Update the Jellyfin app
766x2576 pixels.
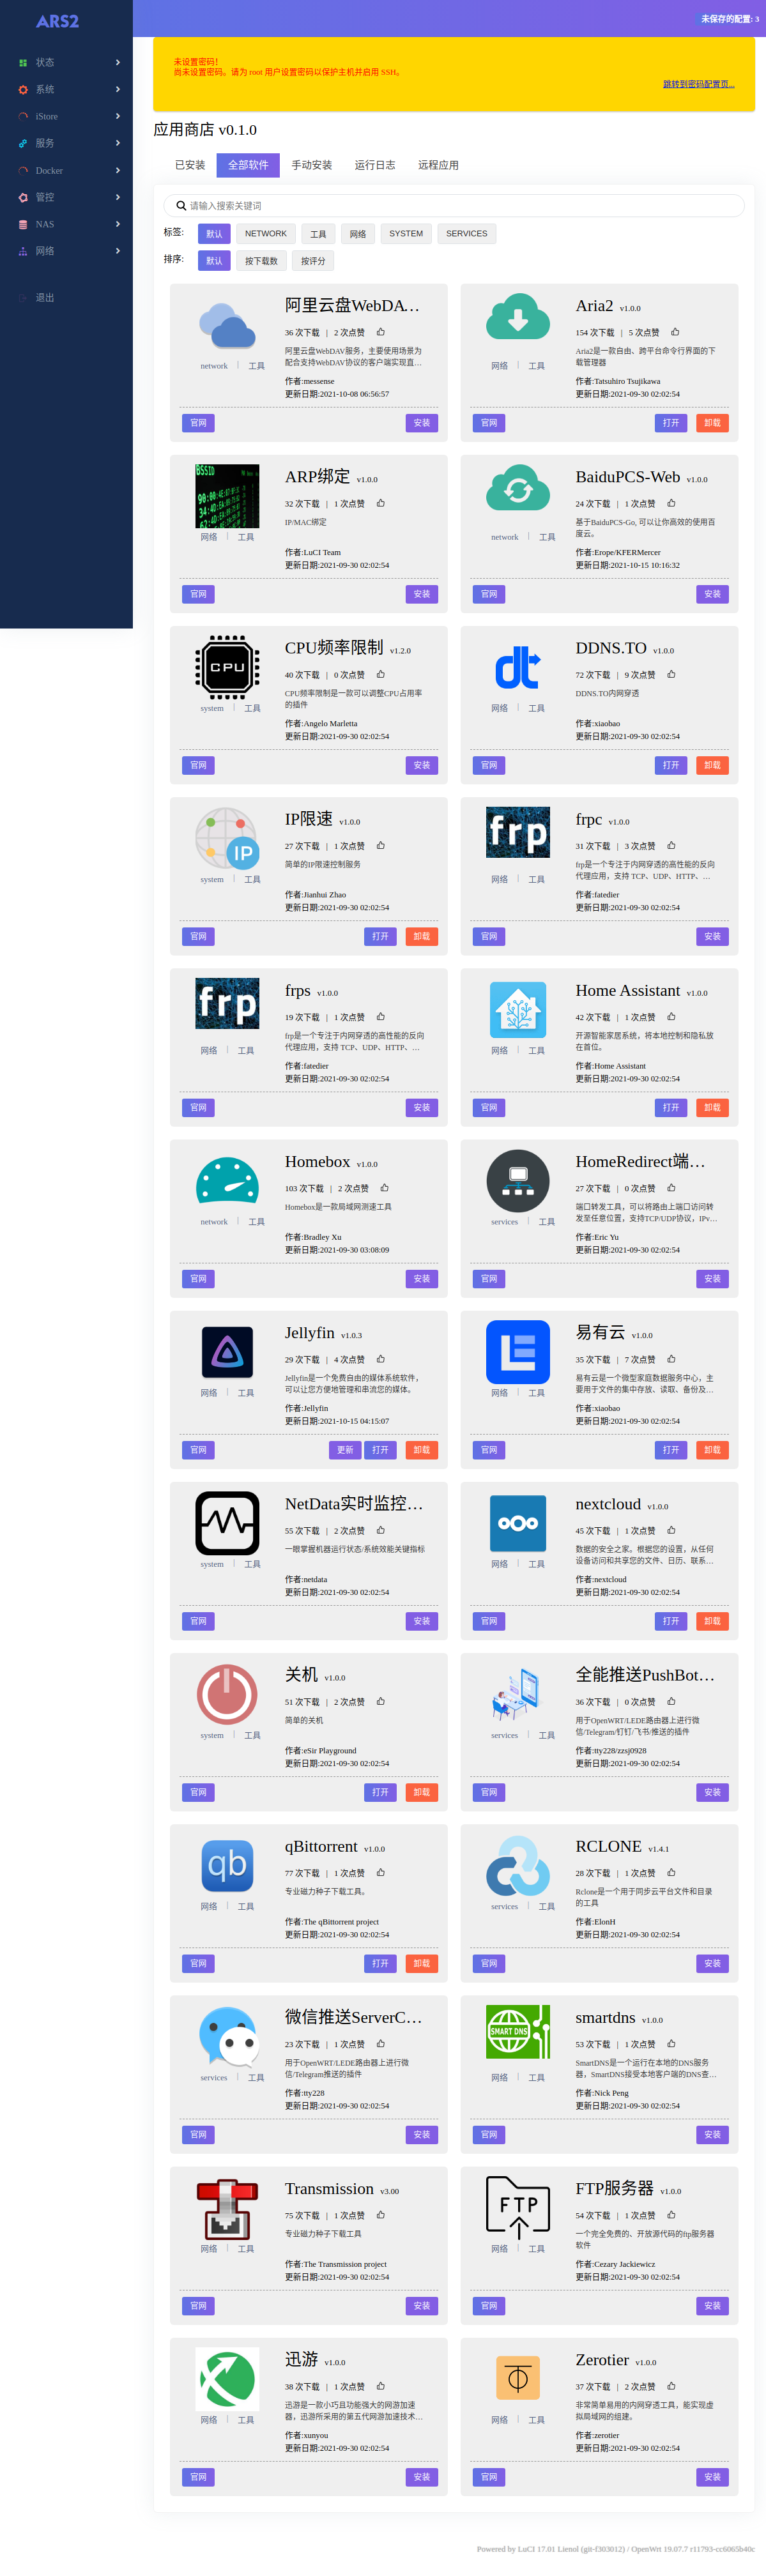(x=345, y=1450)
